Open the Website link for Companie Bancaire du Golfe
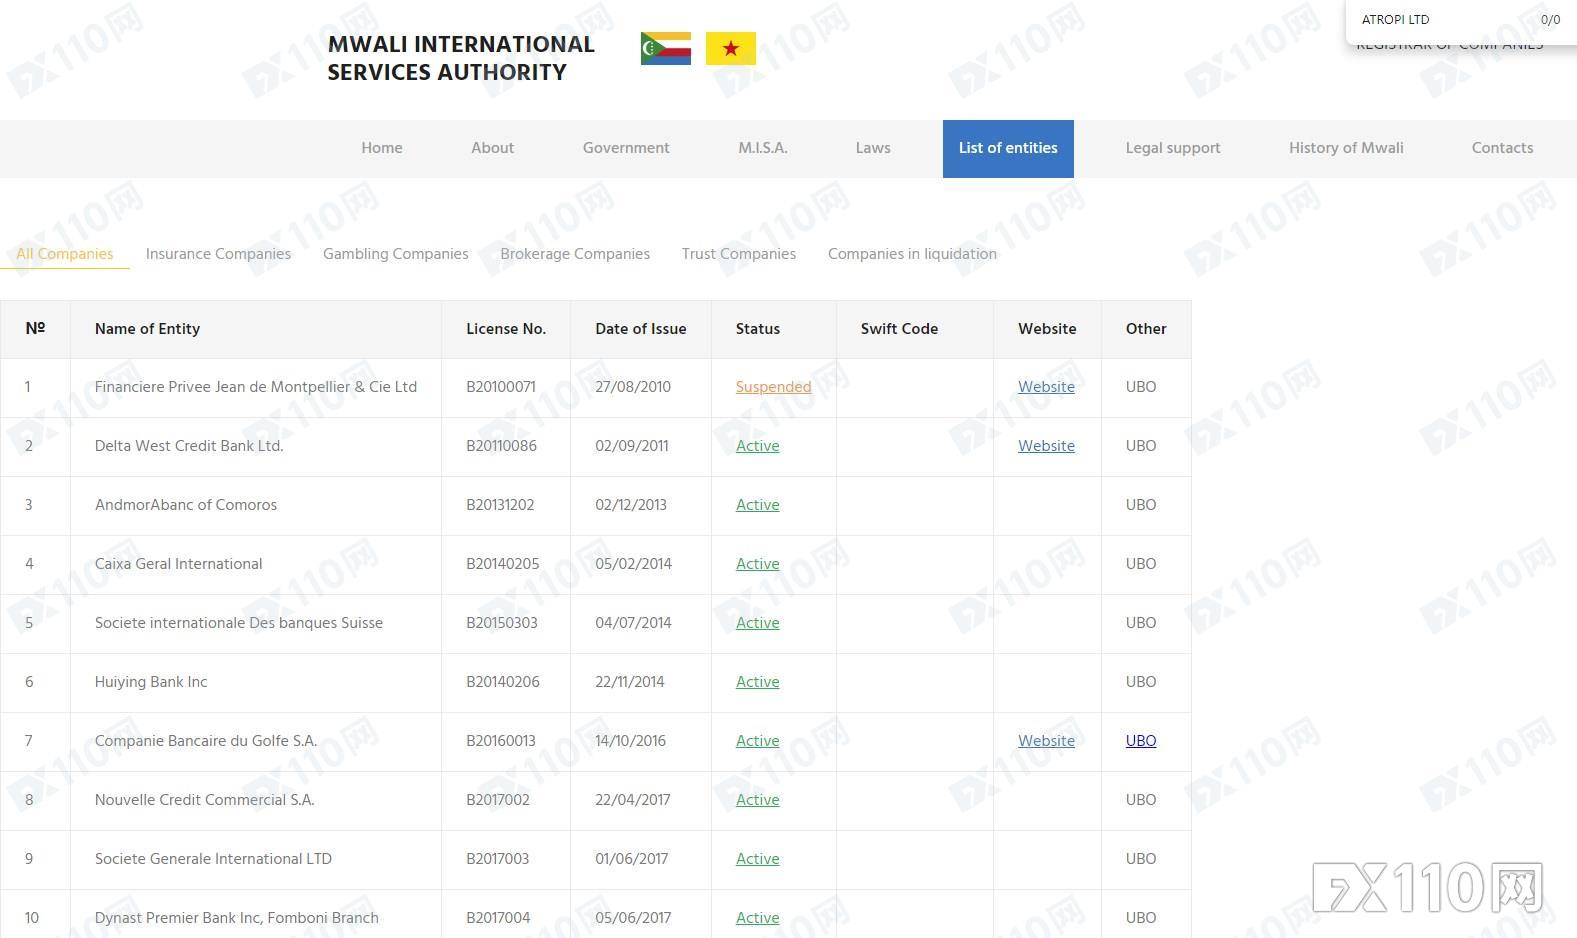Image resolution: width=1577 pixels, height=938 pixels. [1046, 741]
